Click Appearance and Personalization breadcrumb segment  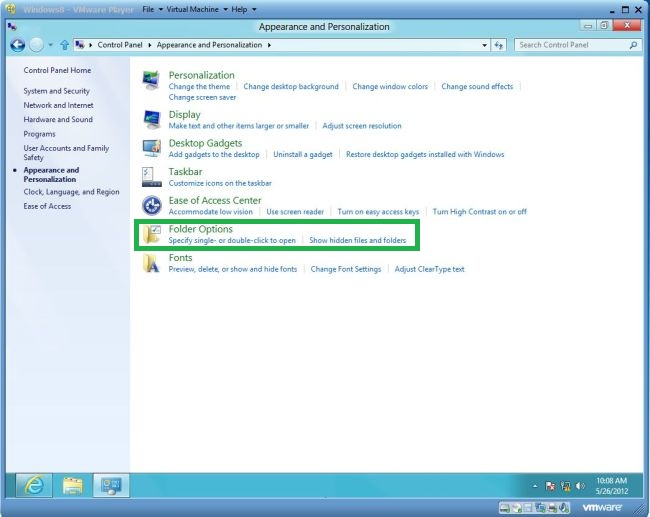click(x=209, y=45)
